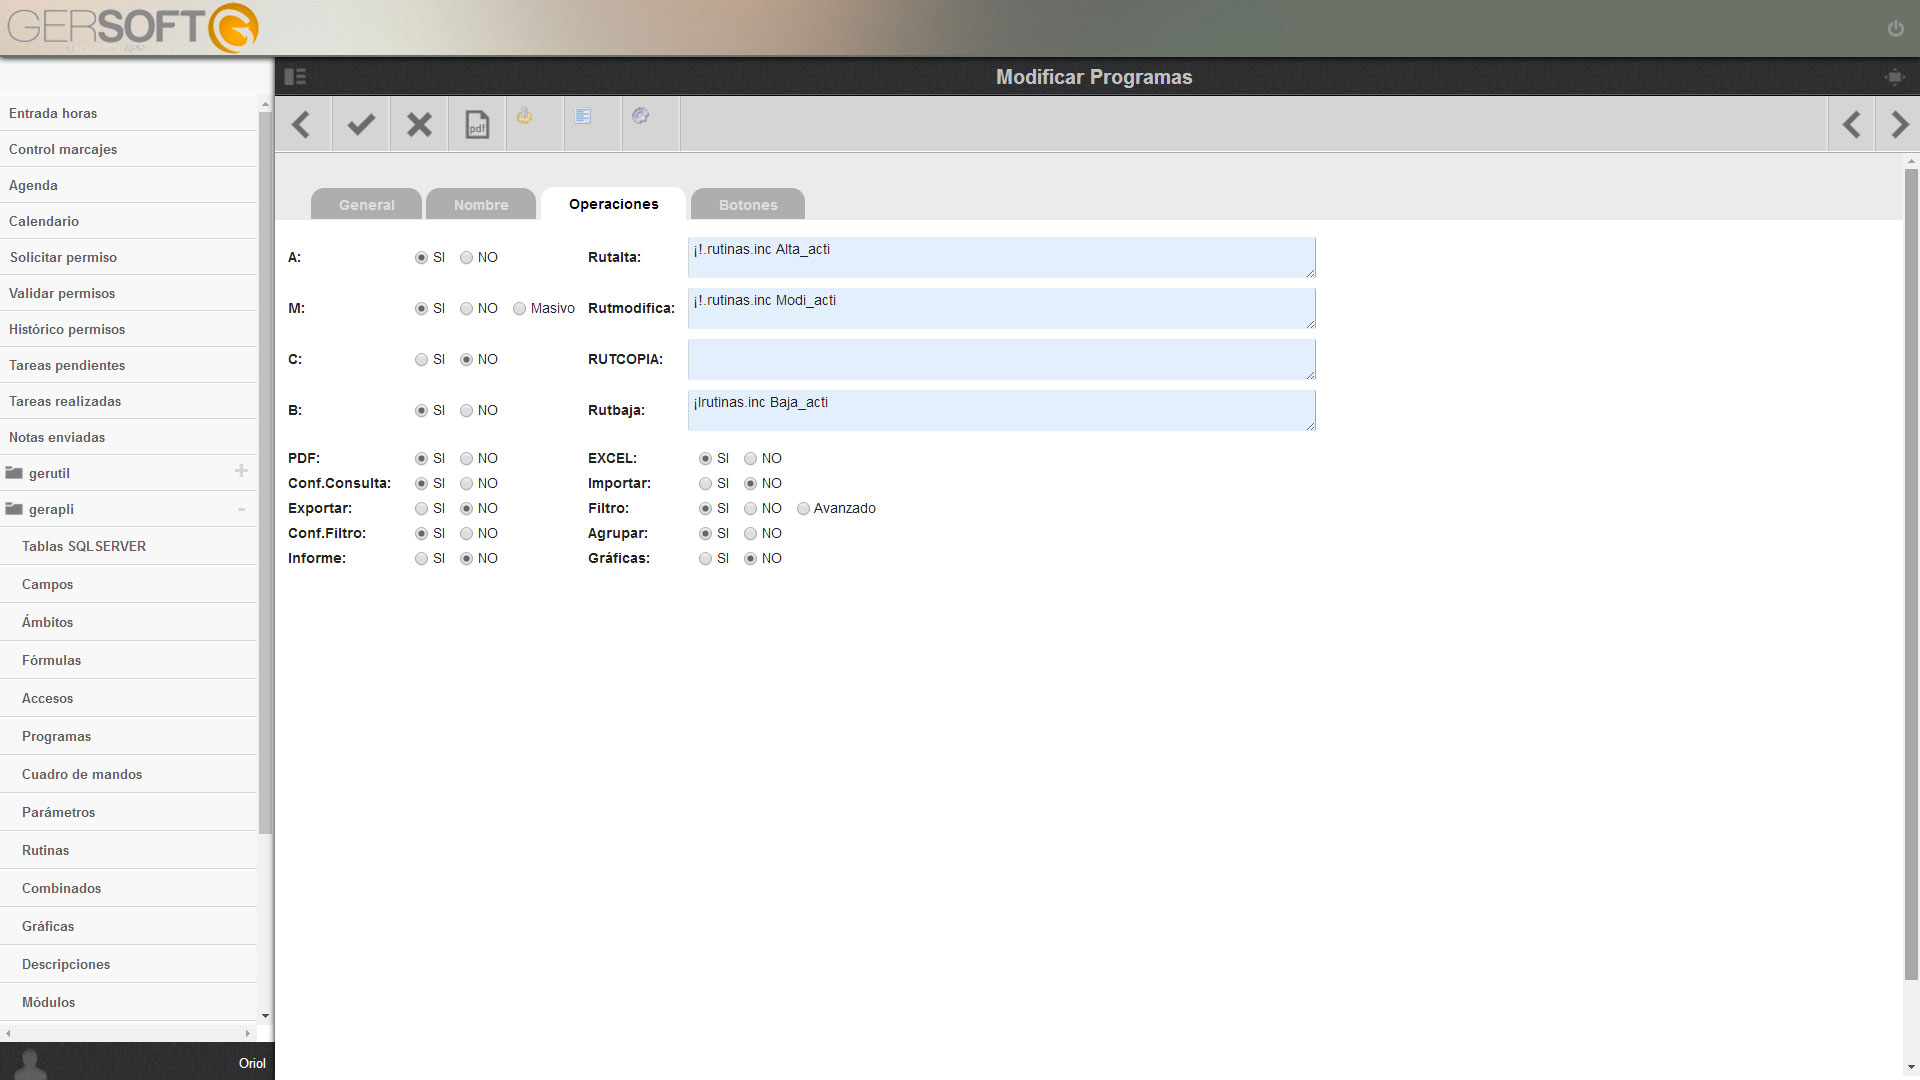
Task: Select the Operaciones tab
Action: pyautogui.click(x=613, y=204)
